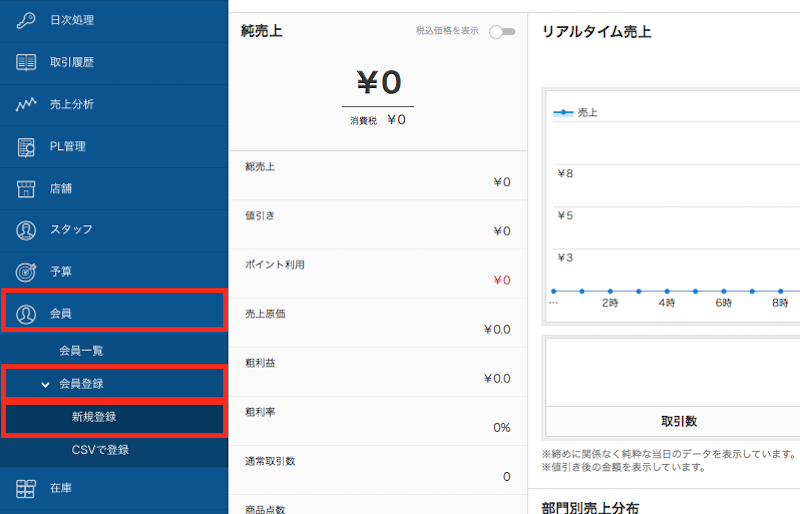Click 会員登録 submenu label
Viewport: 800px width, 514px height.
coord(81,384)
